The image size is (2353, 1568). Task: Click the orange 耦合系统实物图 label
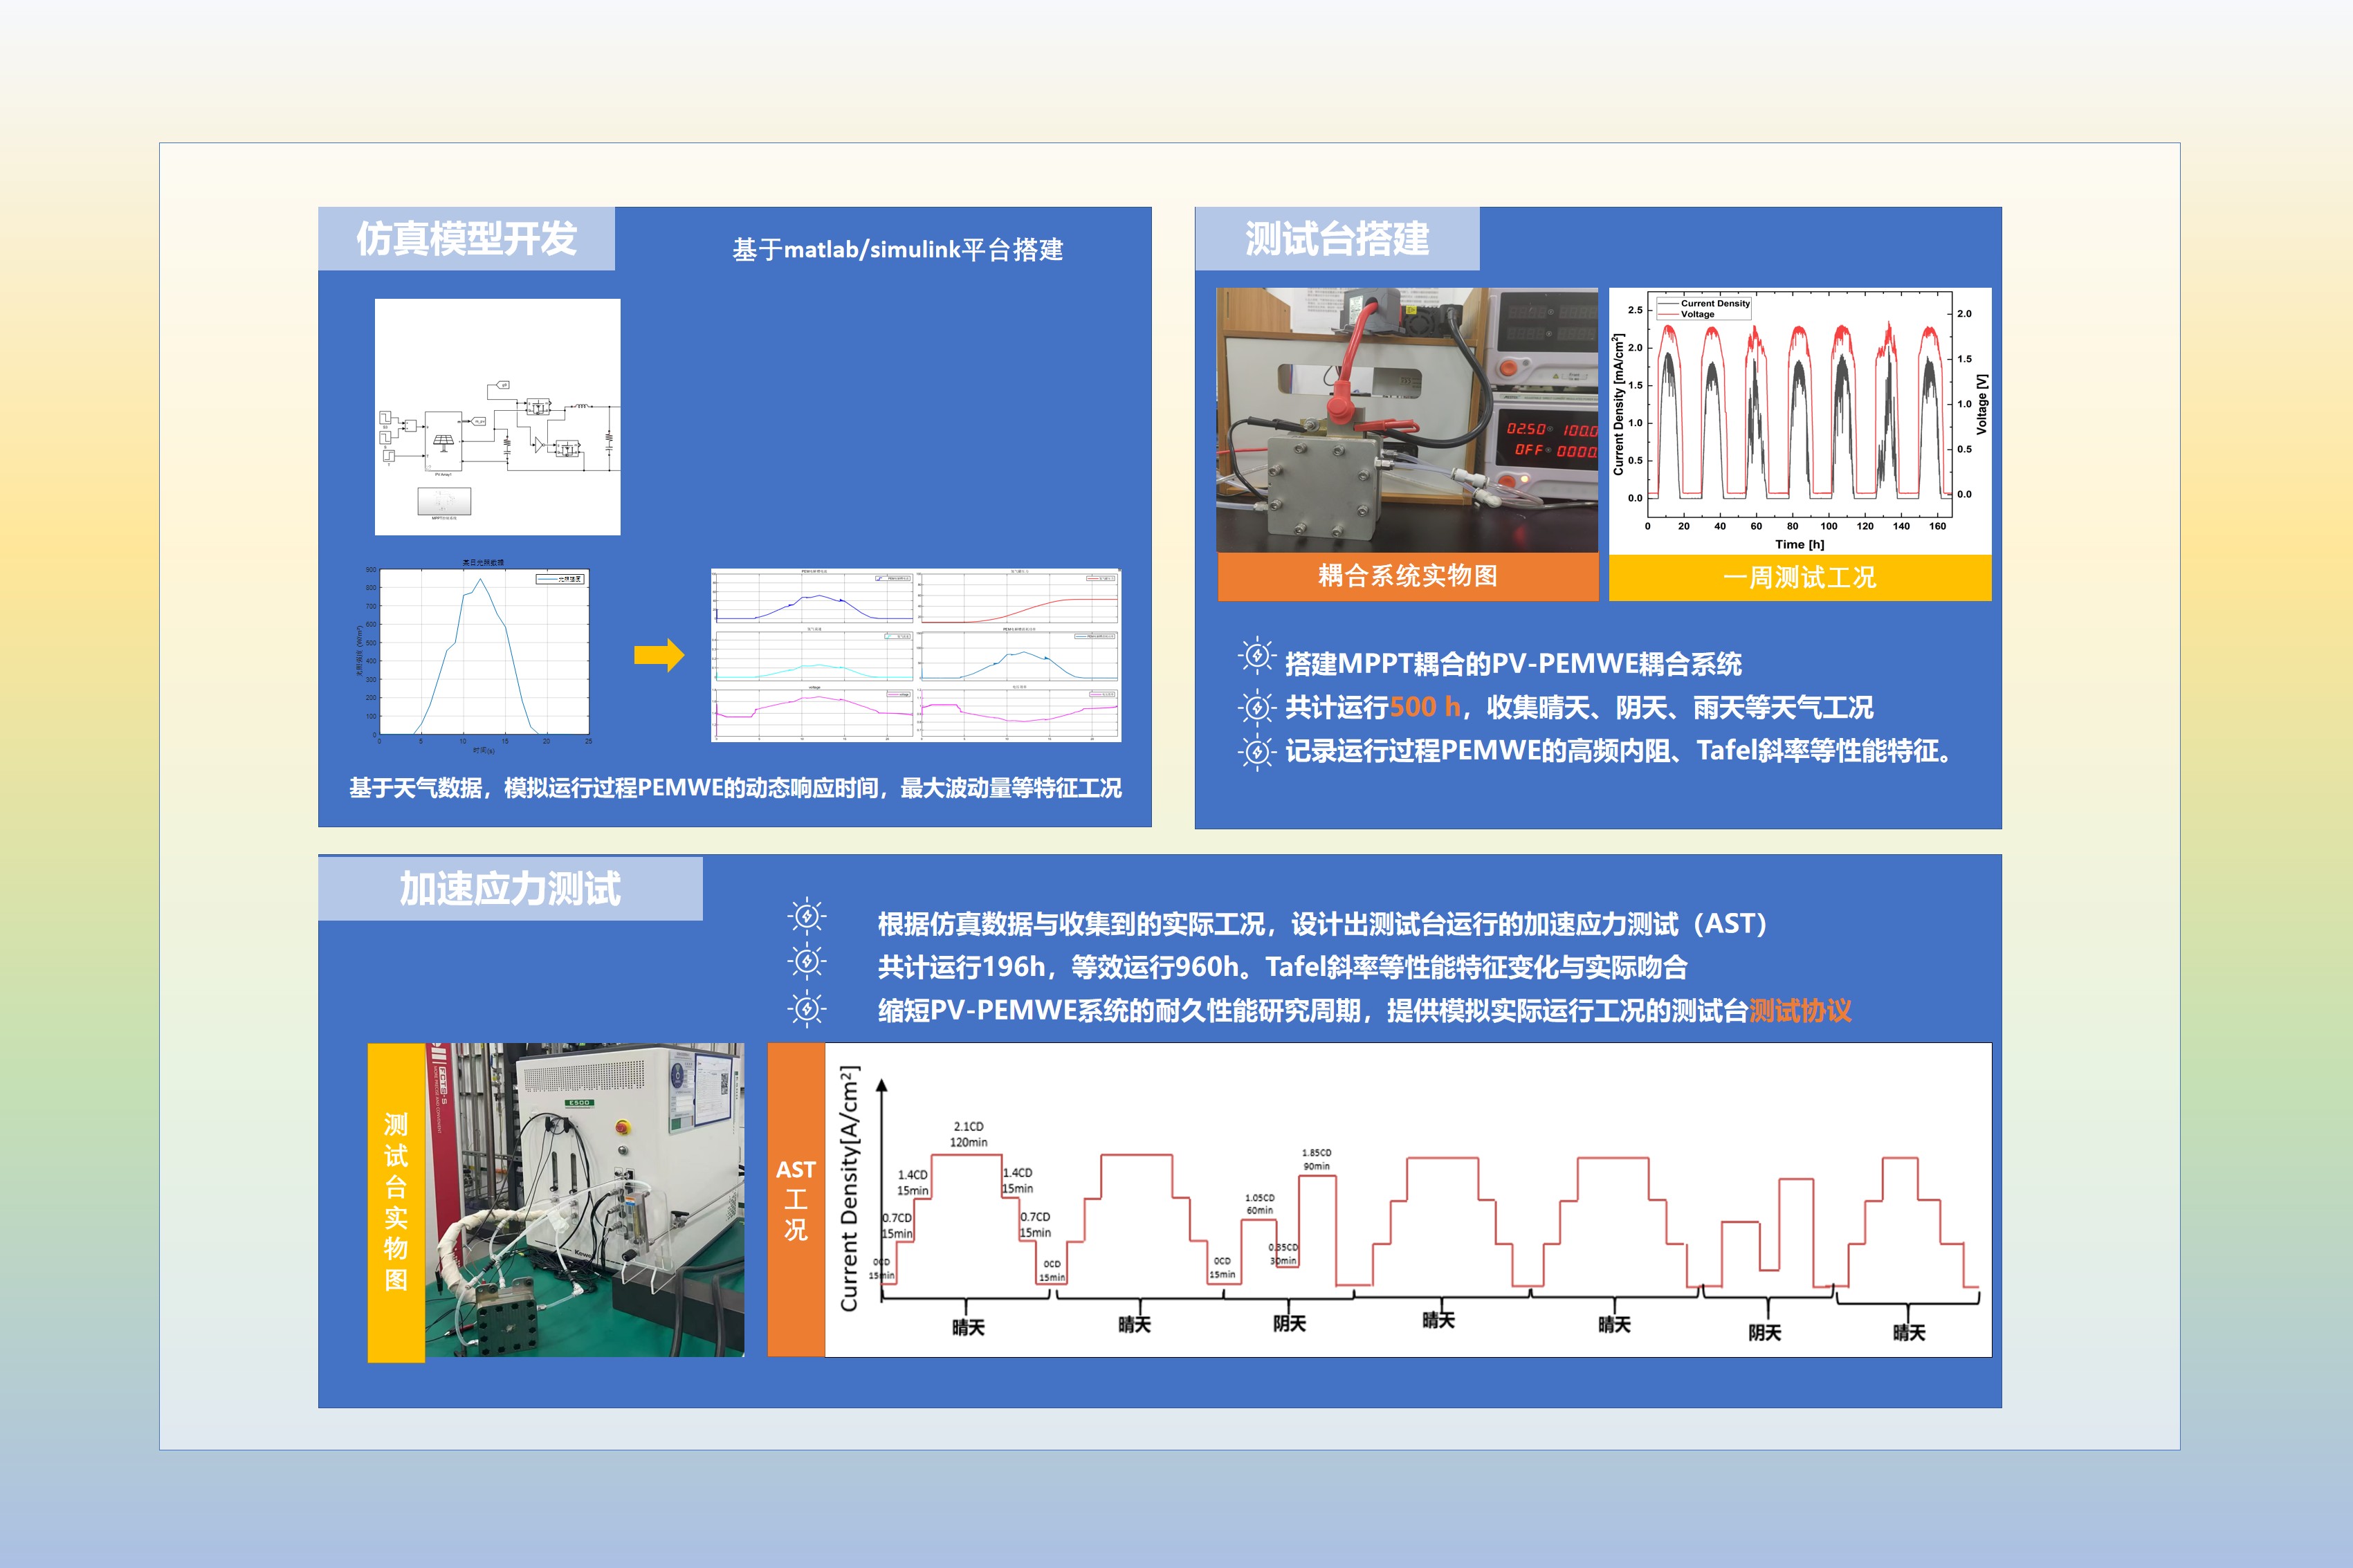click(x=1407, y=576)
